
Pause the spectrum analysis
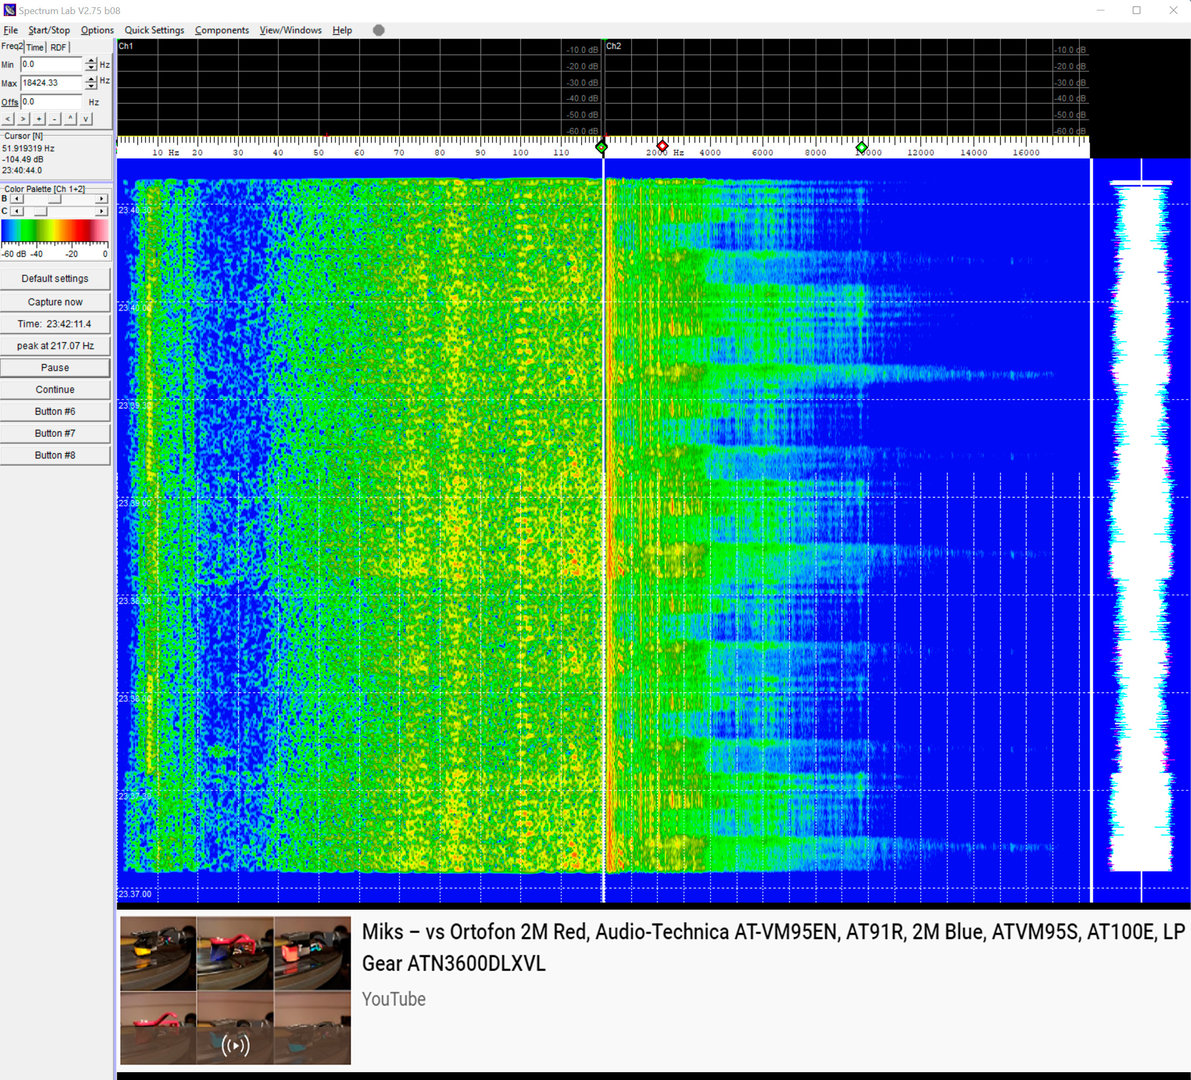55,368
